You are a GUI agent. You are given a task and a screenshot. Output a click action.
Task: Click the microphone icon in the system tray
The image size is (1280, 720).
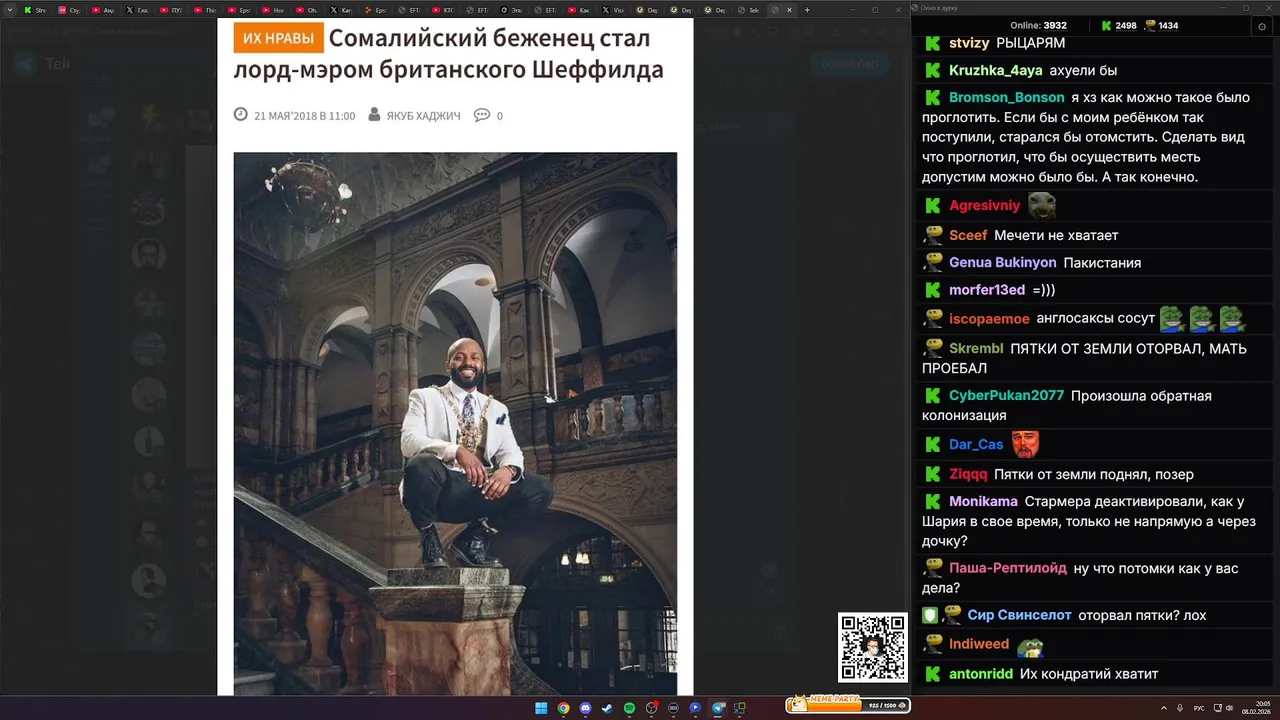click(1180, 708)
